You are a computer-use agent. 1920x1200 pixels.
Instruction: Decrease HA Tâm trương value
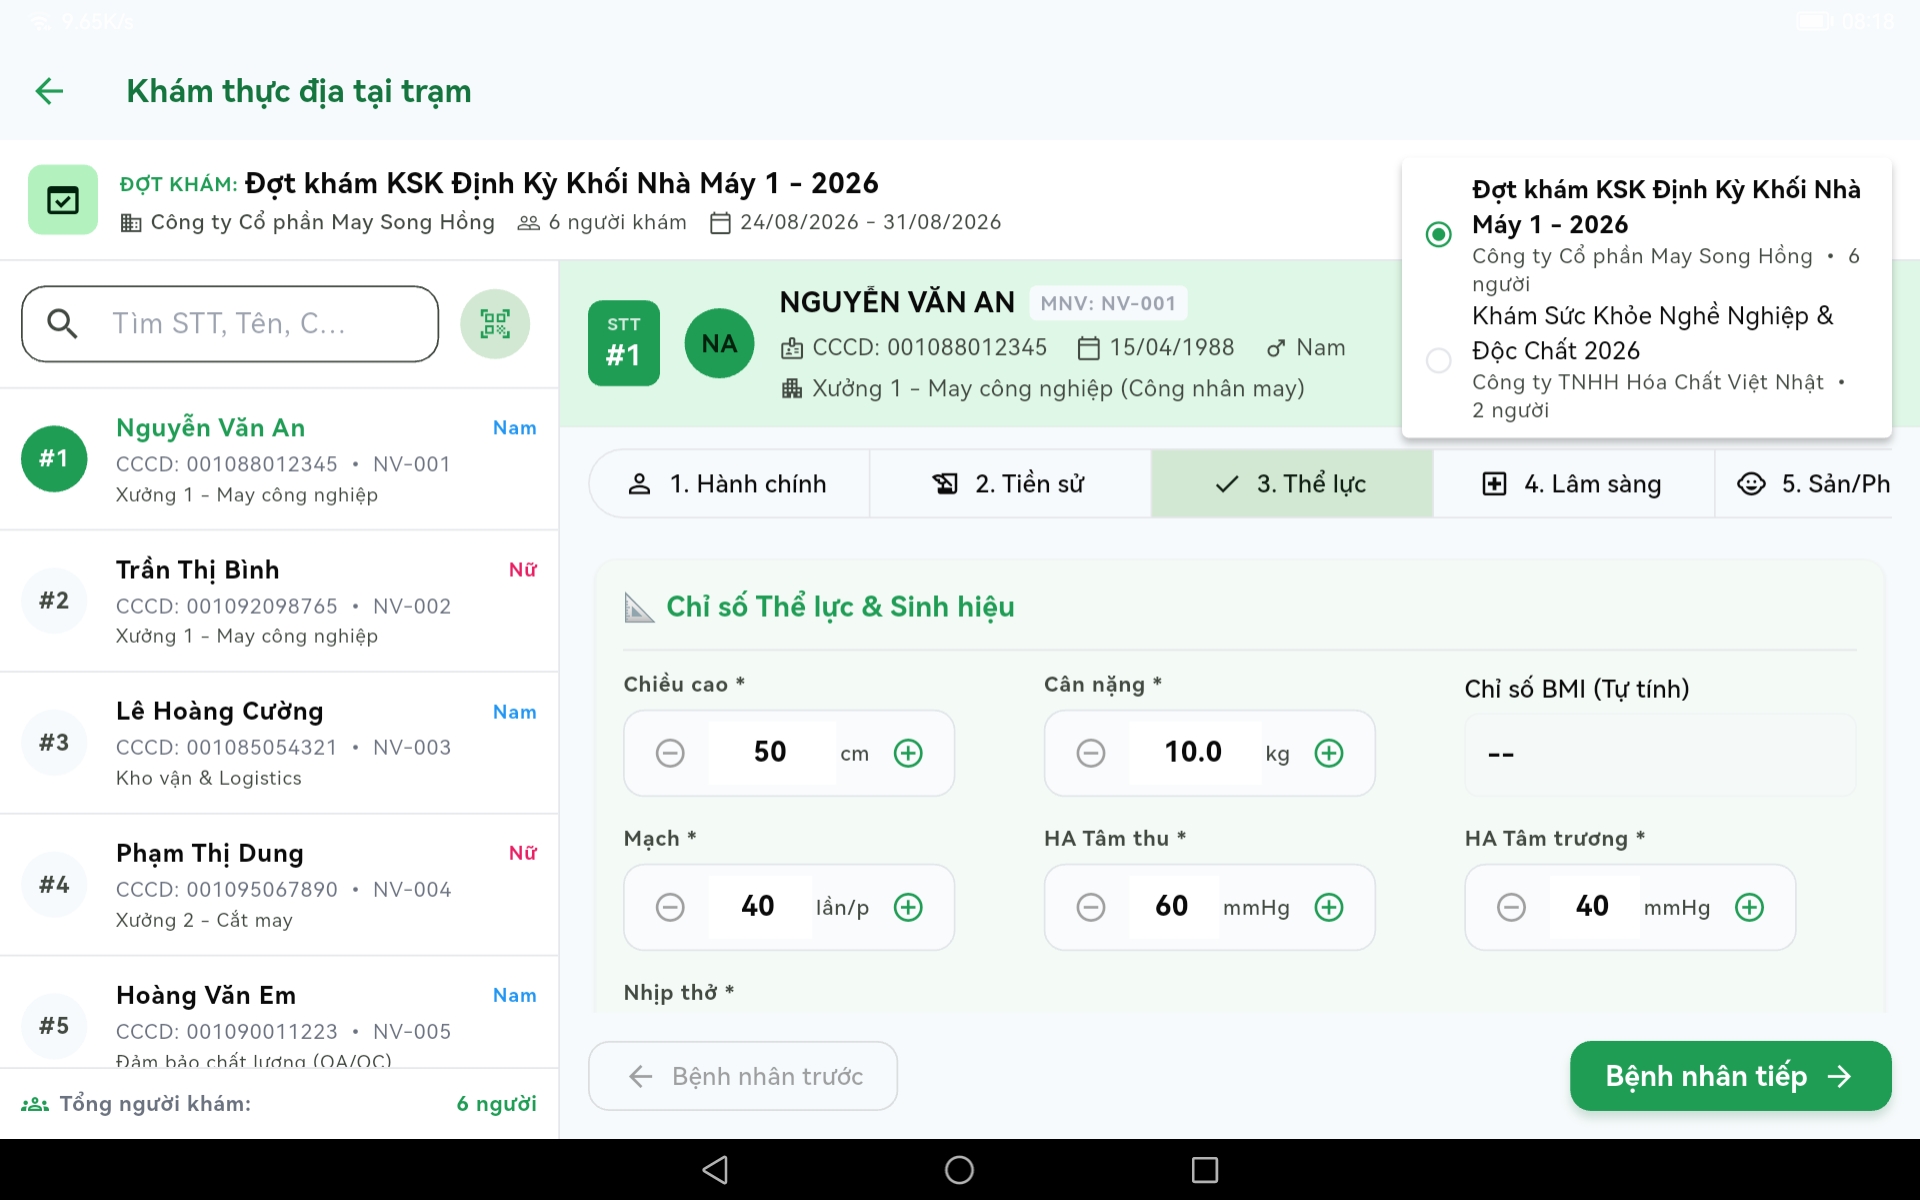point(1511,907)
